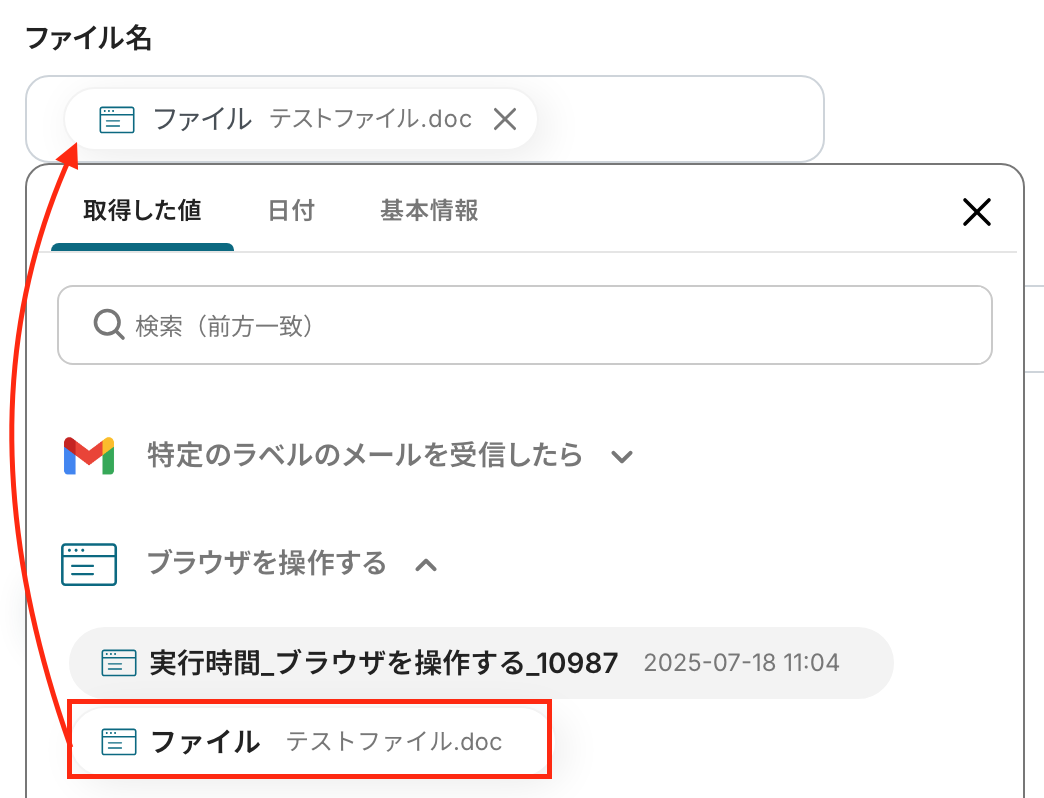Image resolution: width=1044 pixels, height=798 pixels.
Task: Switch to the 日付 tab
Action: click(291, 210)
